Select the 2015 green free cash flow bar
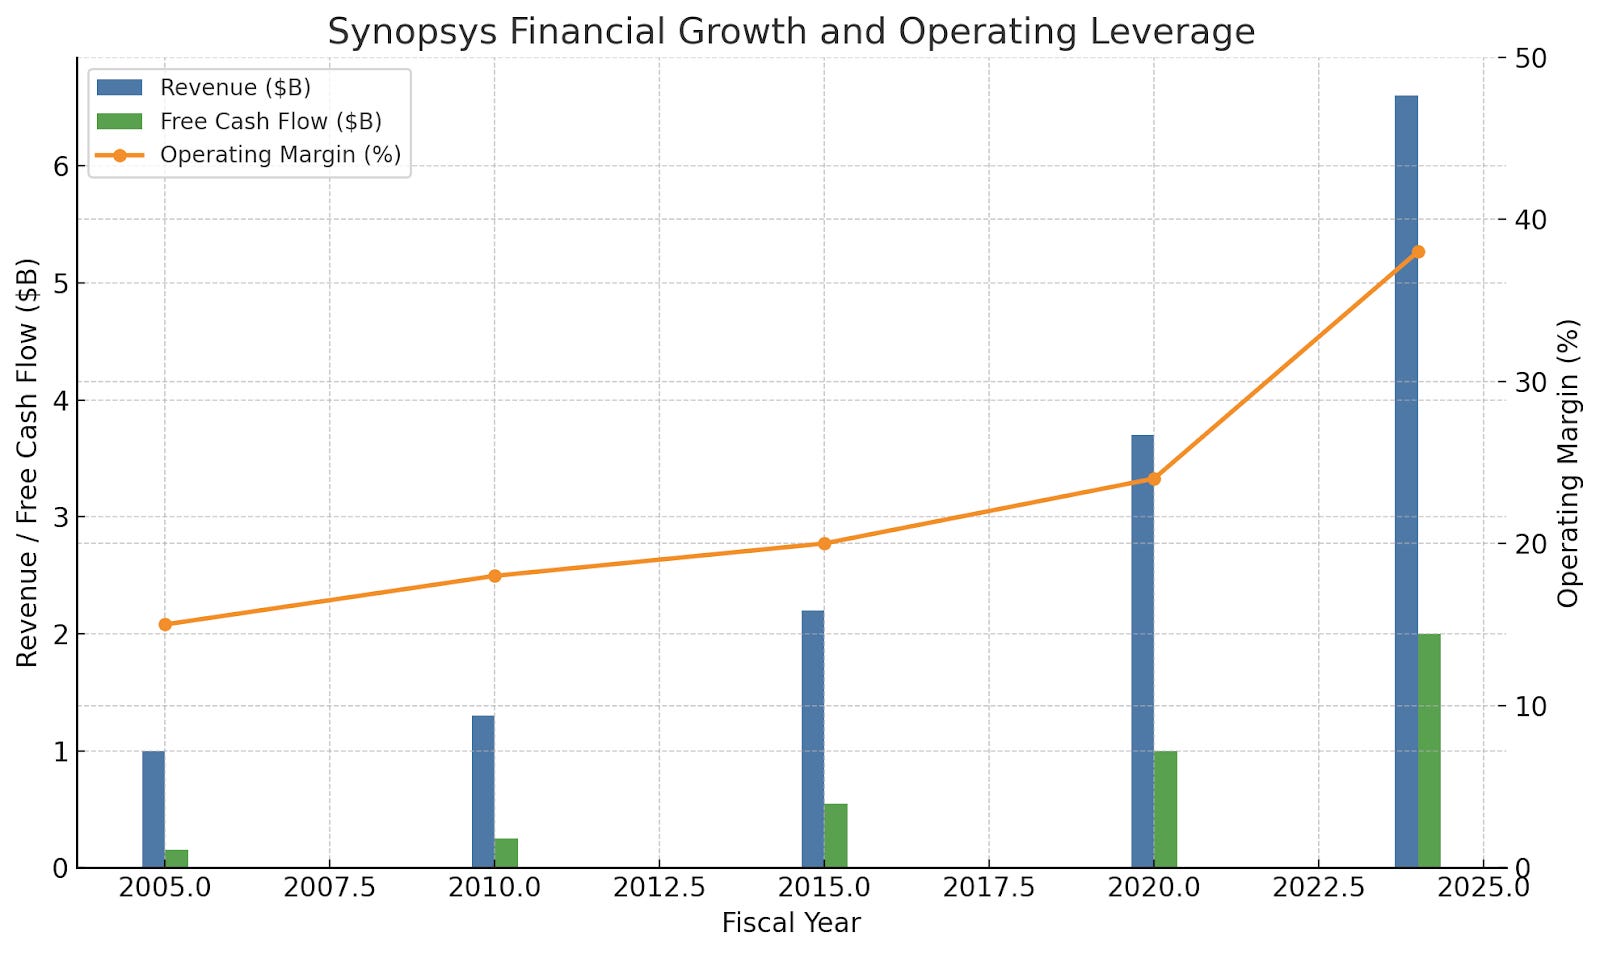 pos(836,836)
